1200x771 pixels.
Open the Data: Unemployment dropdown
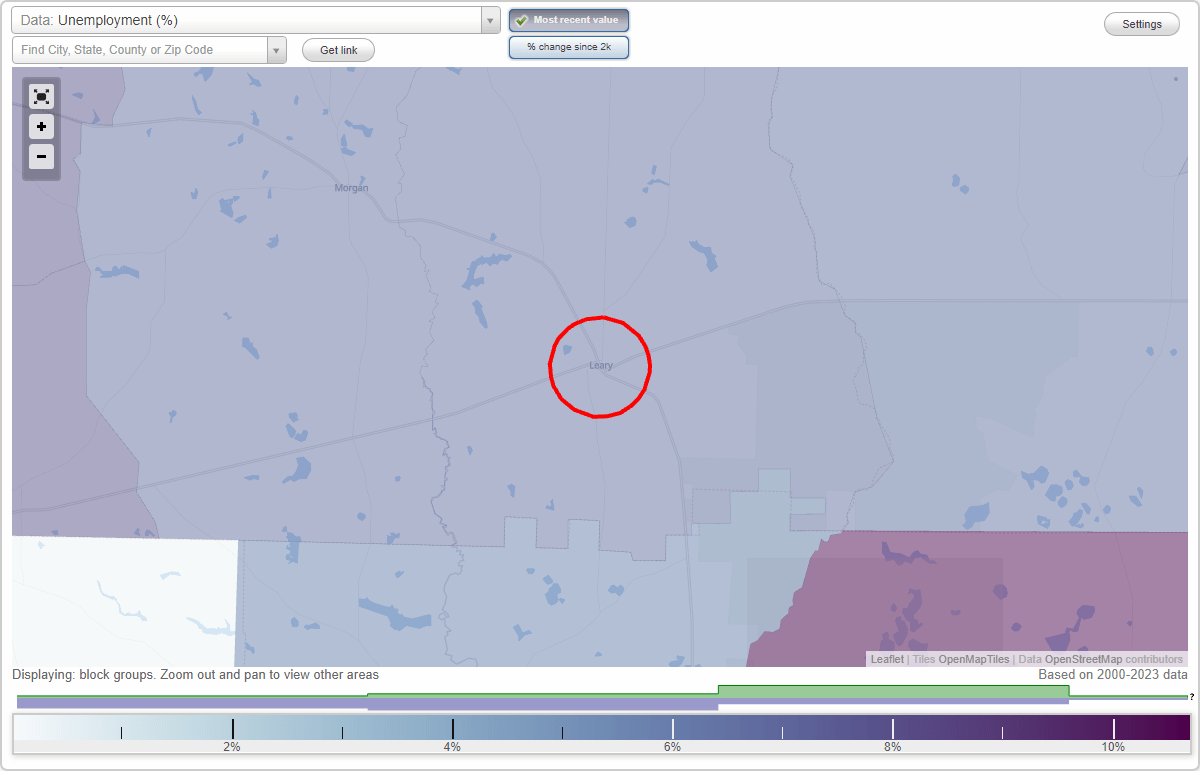[x=489, y=19]
